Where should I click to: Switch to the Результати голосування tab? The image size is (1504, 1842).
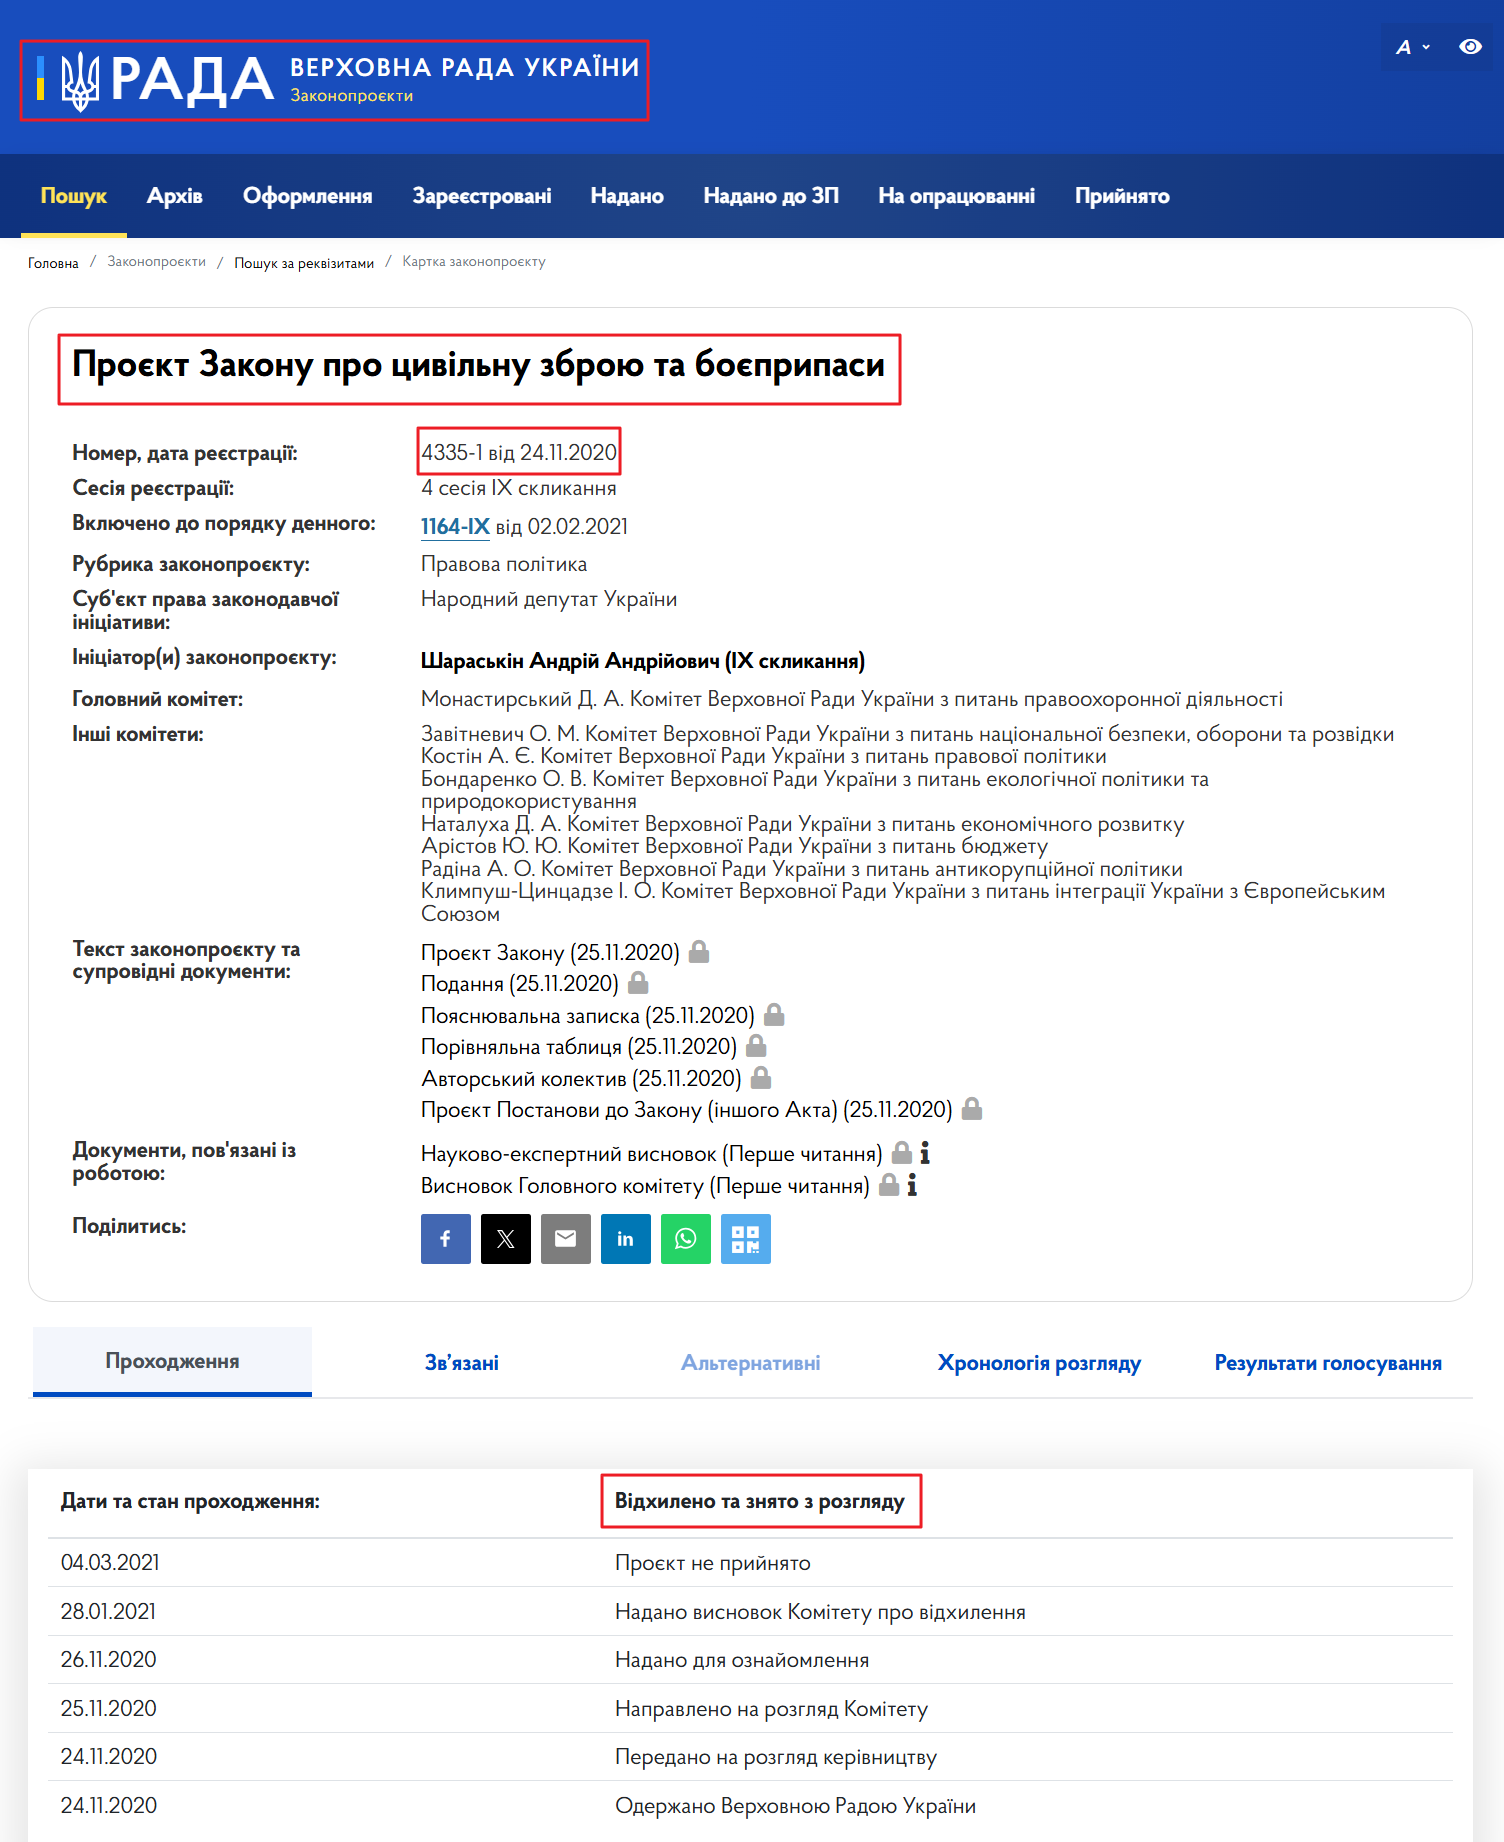[x=1328, y=1363]
